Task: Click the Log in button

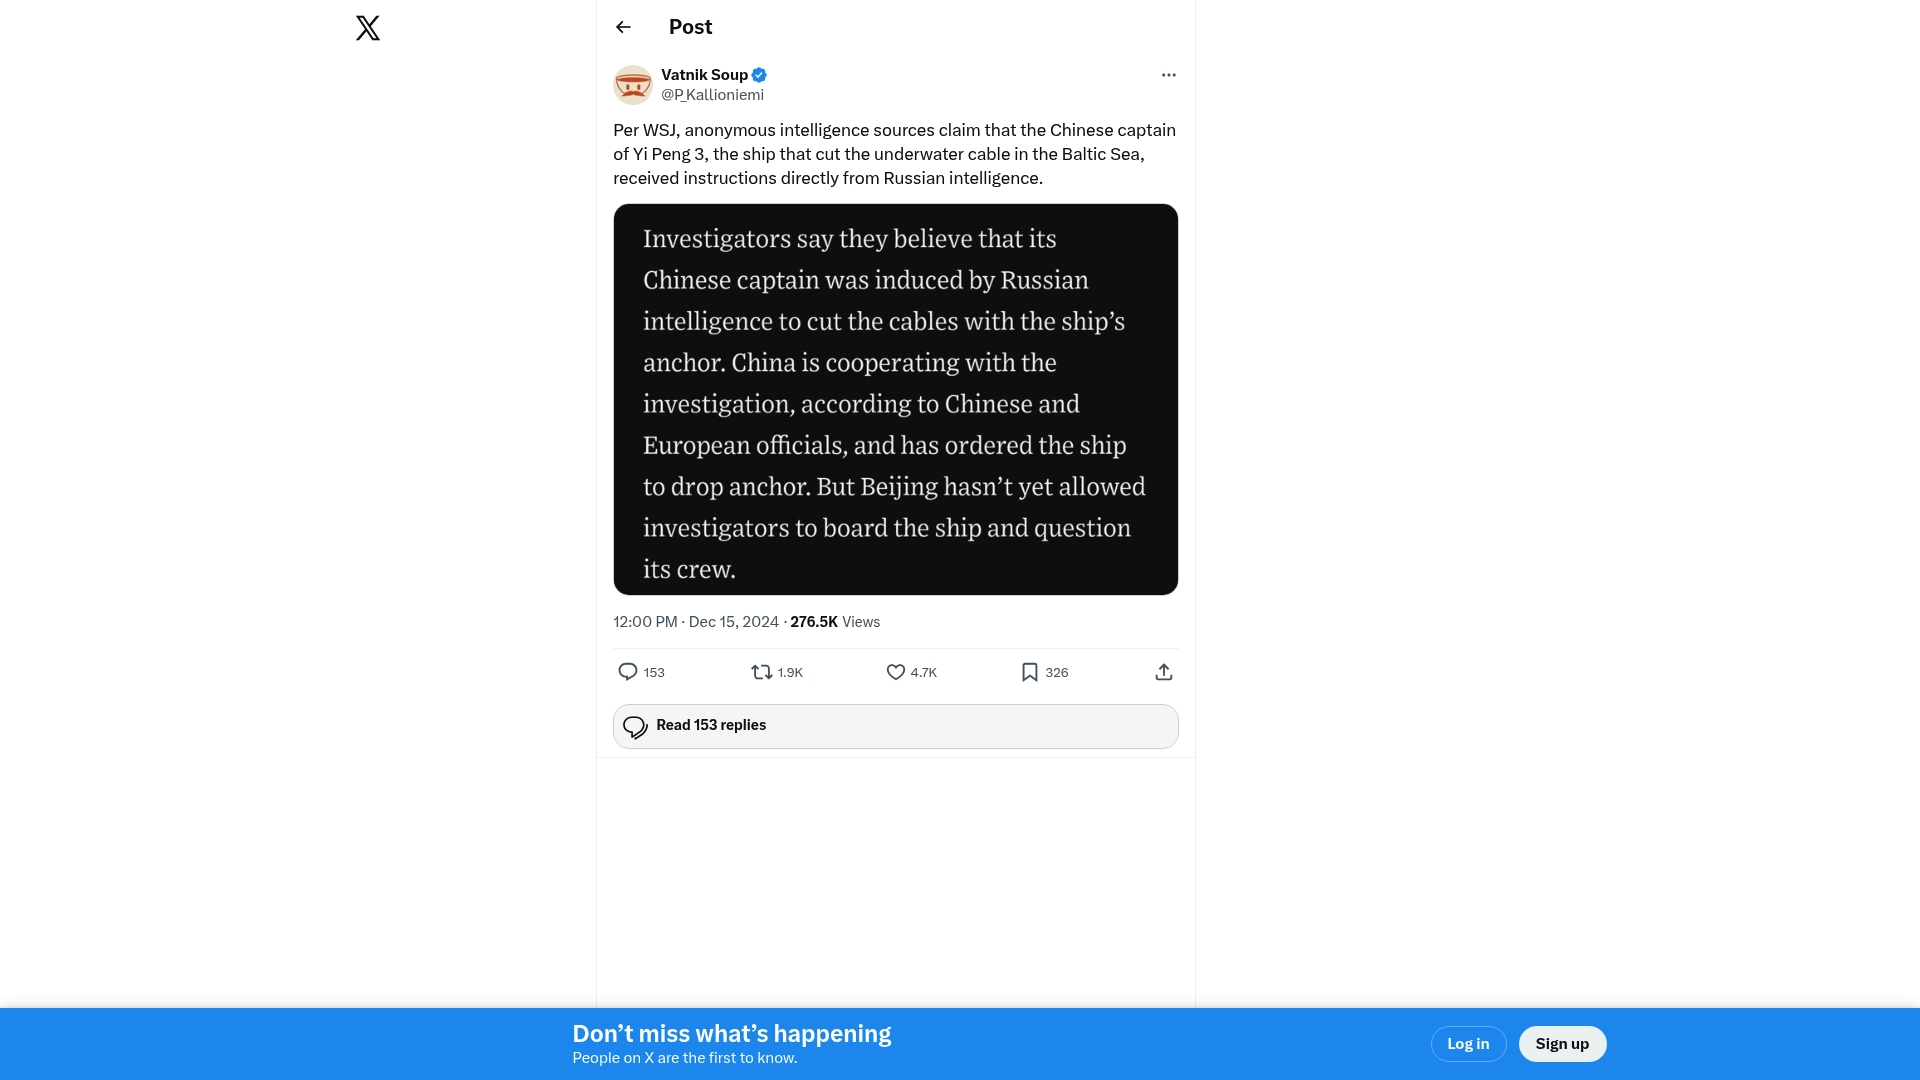Action: (x=1468, y=1044)
